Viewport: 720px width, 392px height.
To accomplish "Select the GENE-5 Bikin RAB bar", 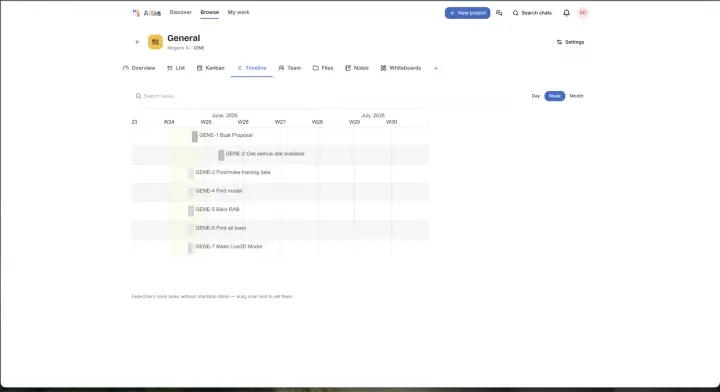I will 191,211.
